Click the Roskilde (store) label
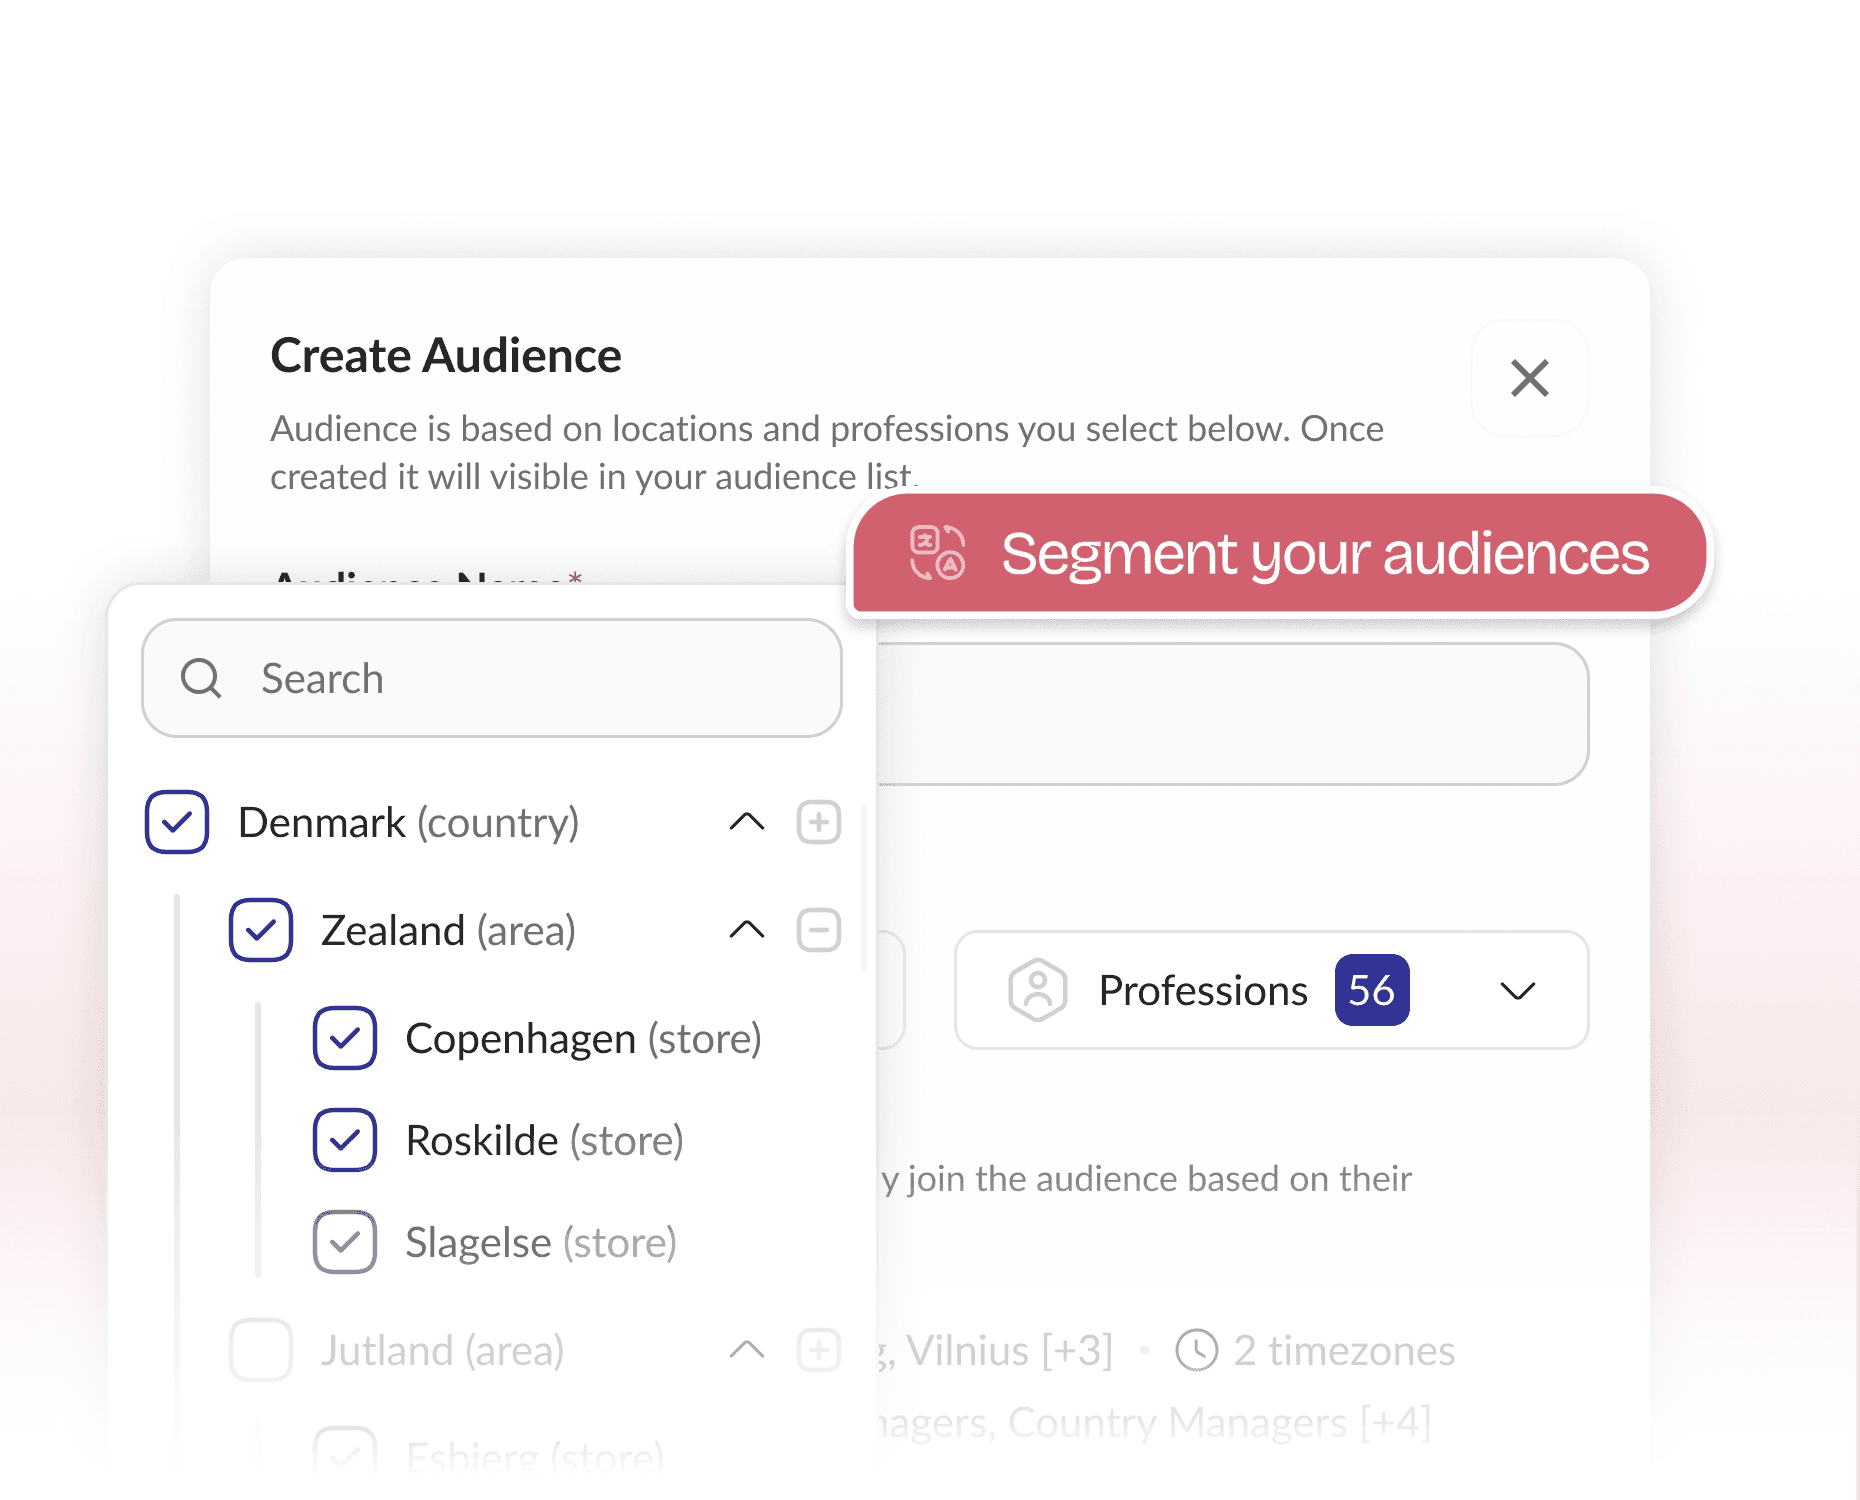Viewport: 1860px width, 1500px height. [544, 1140]
